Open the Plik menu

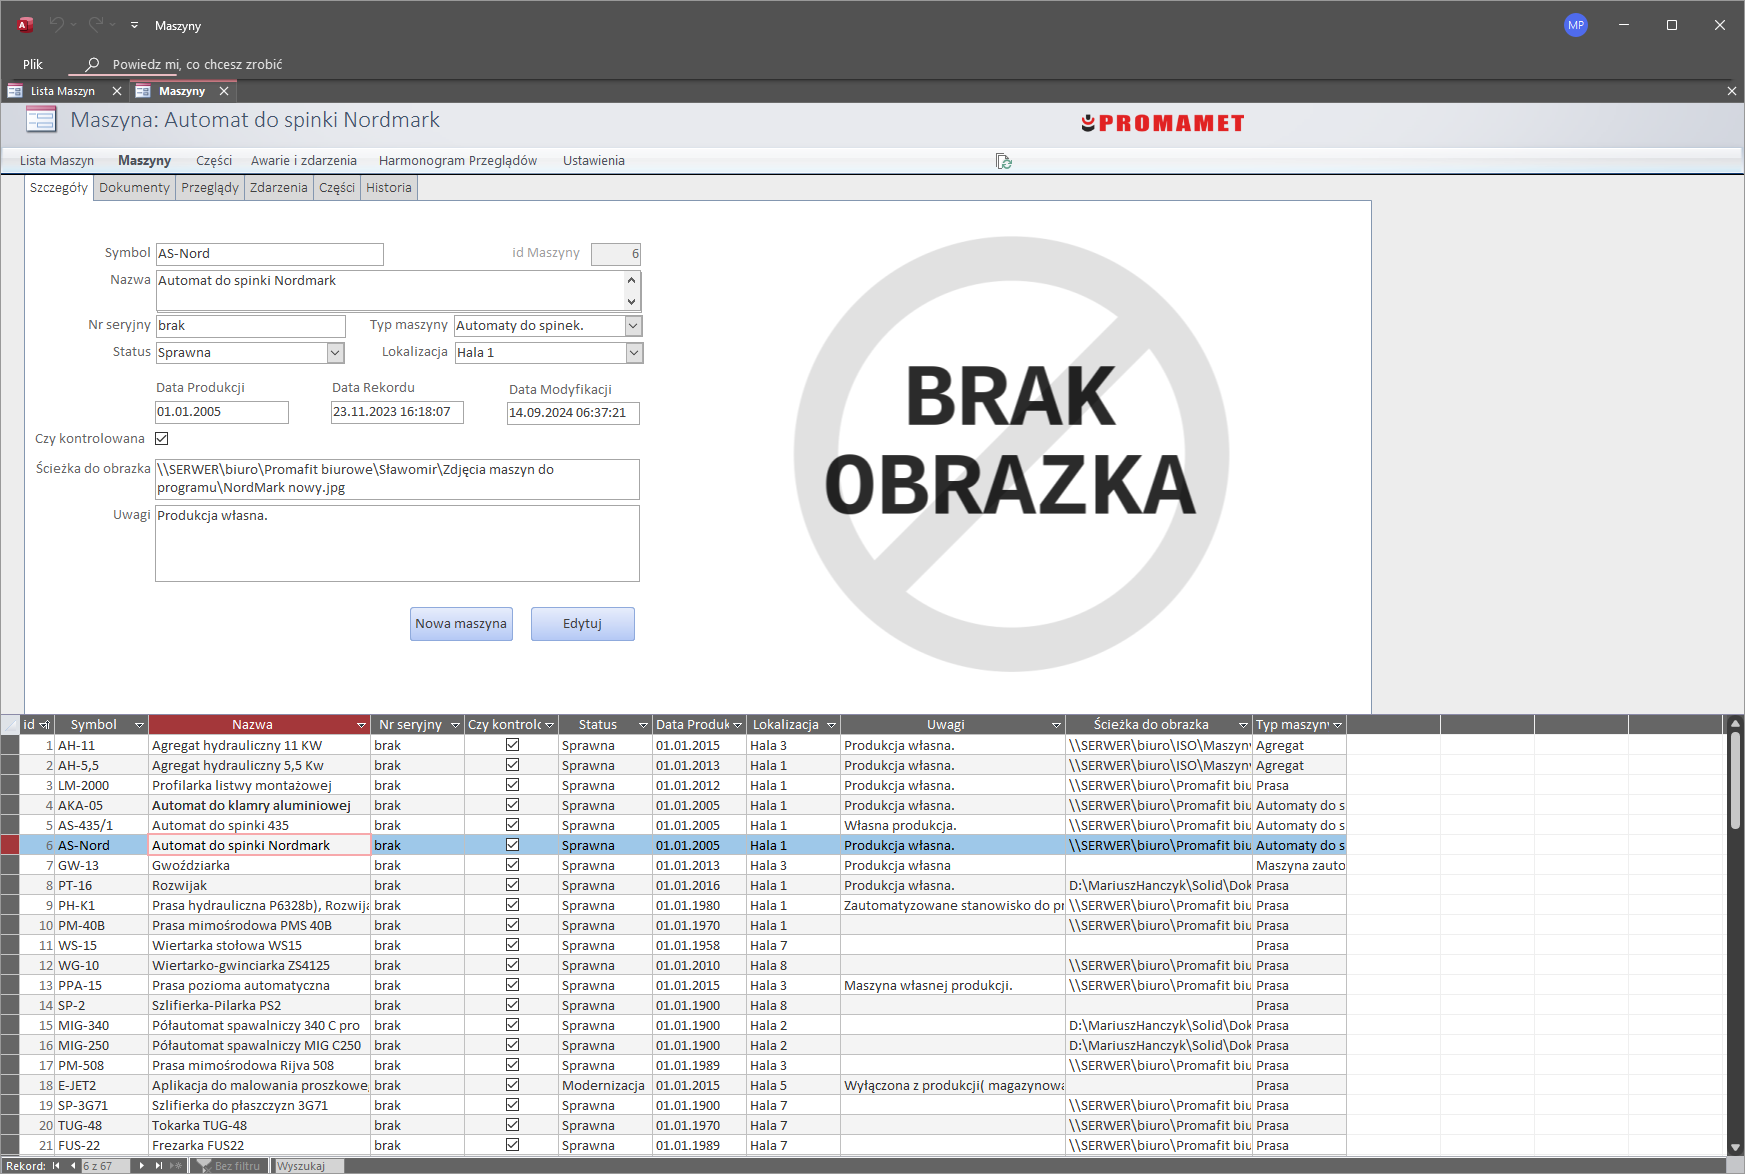(33, 64)
